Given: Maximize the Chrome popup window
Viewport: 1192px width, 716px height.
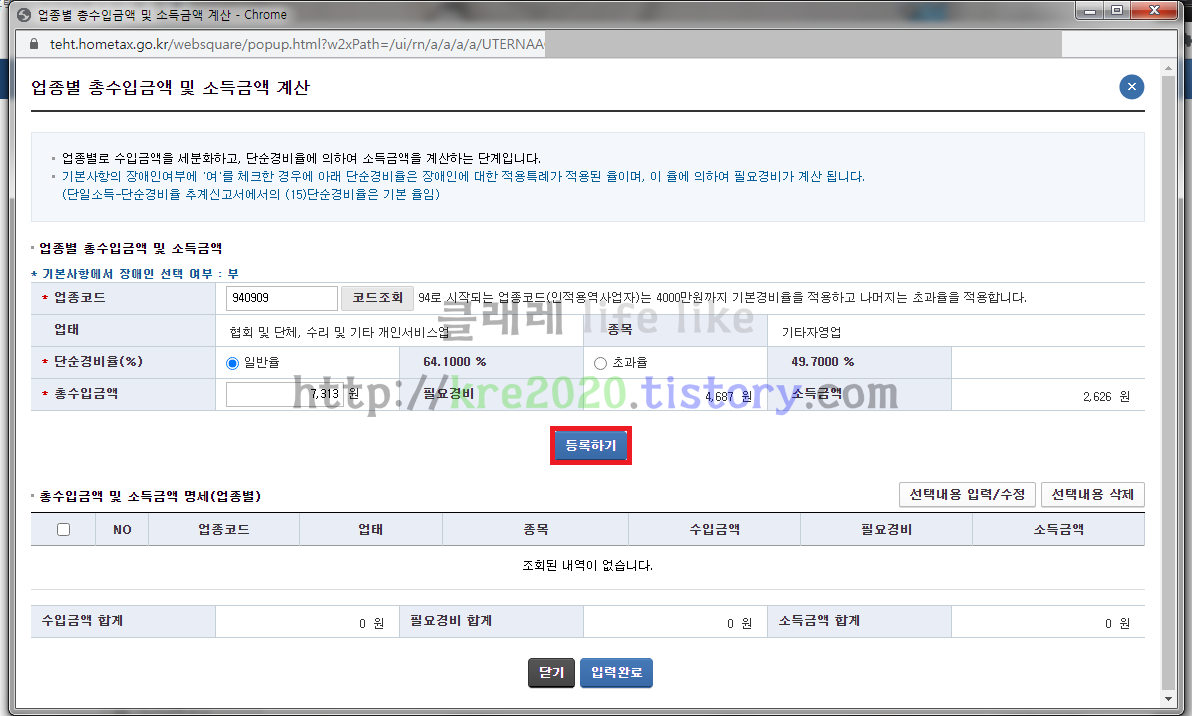Looking at the screenshot, I should (x=1117, y=11).
